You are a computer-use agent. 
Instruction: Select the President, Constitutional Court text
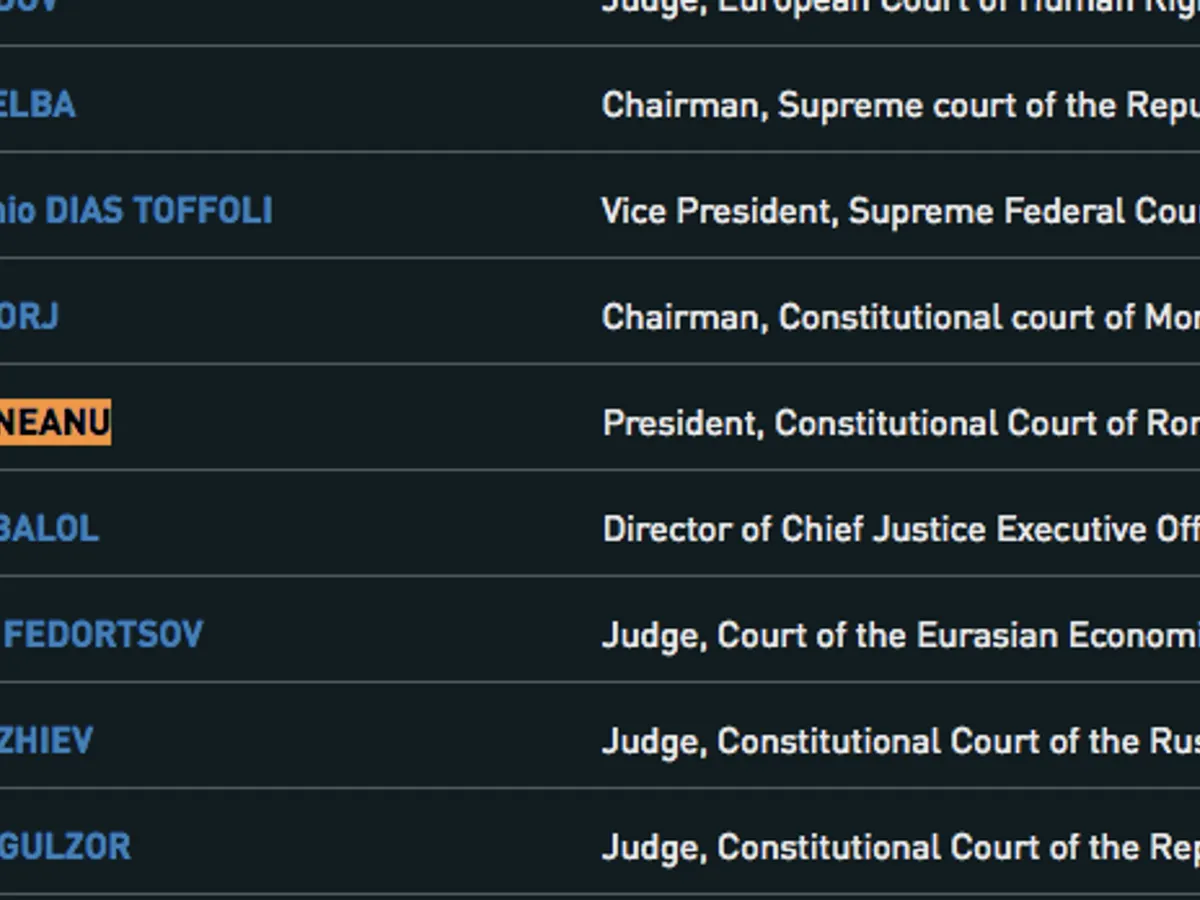pos(900,423)
